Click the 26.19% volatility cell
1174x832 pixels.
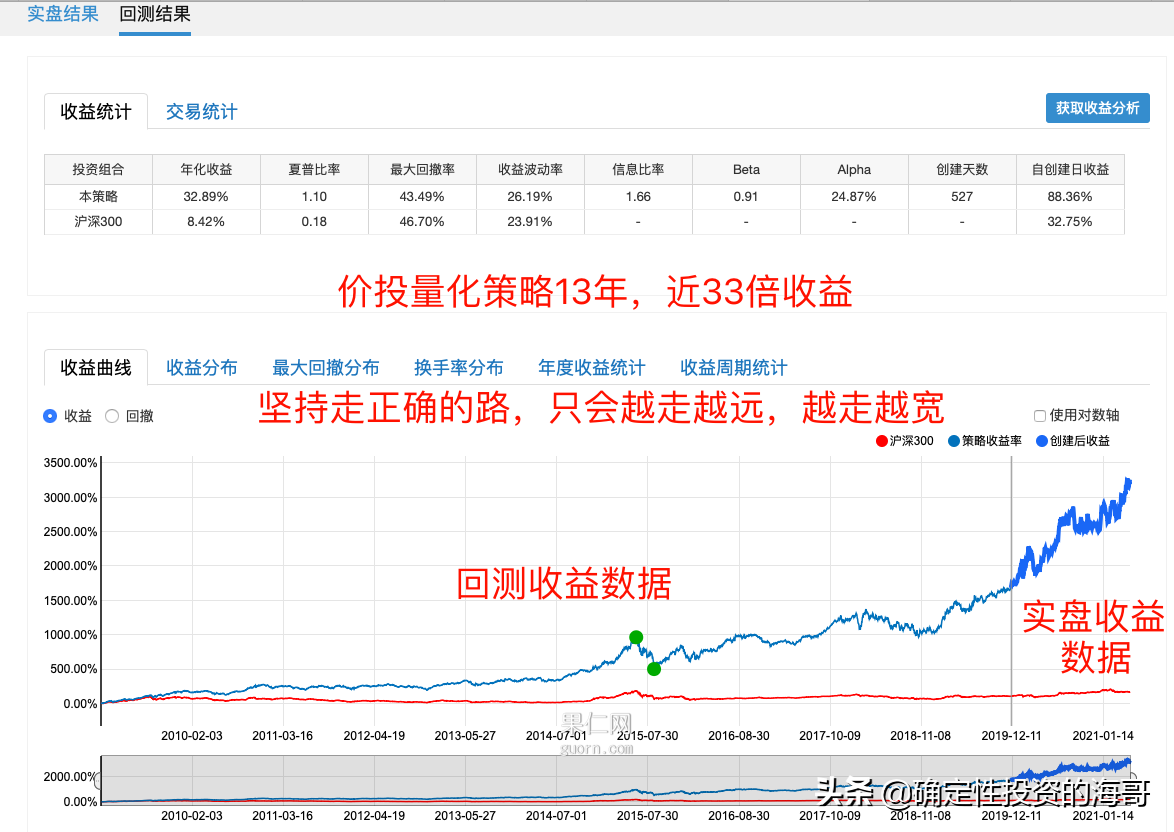click(x=530, y=196)
